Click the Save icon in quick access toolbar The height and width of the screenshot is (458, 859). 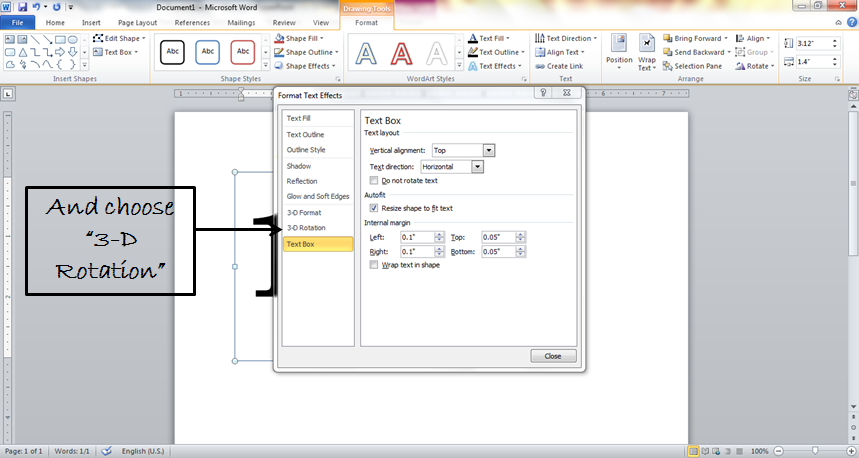(x=22, y=7)
